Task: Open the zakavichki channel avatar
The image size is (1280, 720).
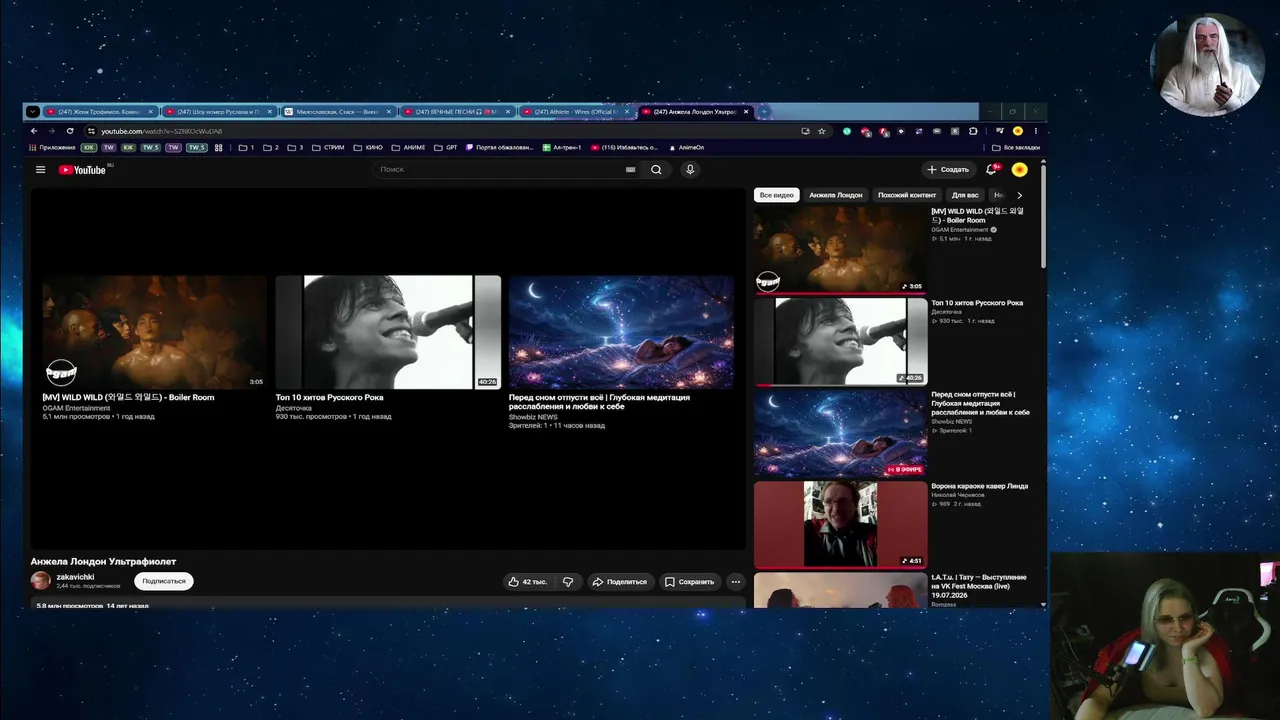Action: pos(40,580)
